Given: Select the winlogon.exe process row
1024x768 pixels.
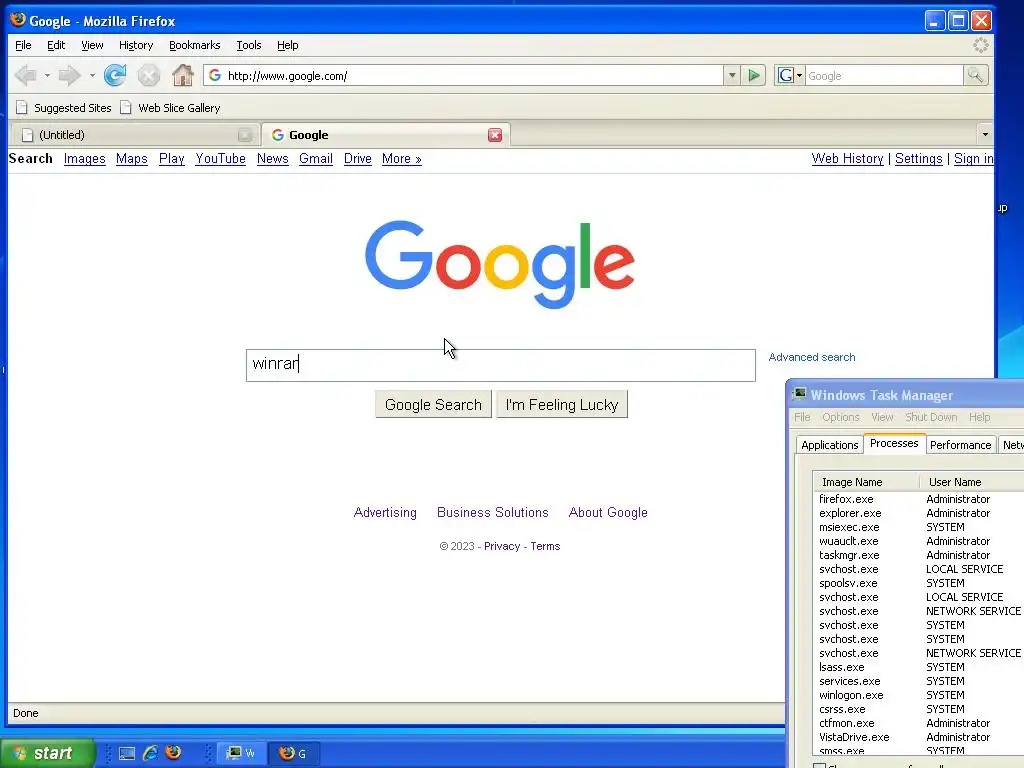Looking at the screenshot, I should pyautogui.click(x=920, y=695).
